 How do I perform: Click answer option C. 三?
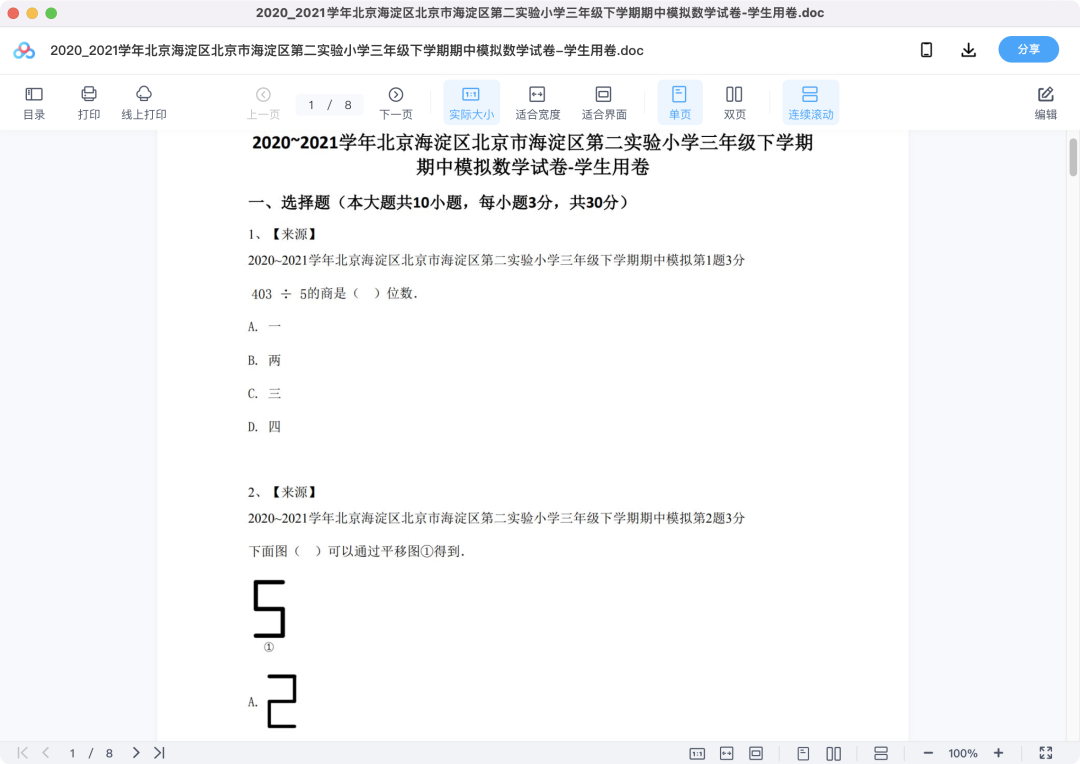(x=264, y=394)
